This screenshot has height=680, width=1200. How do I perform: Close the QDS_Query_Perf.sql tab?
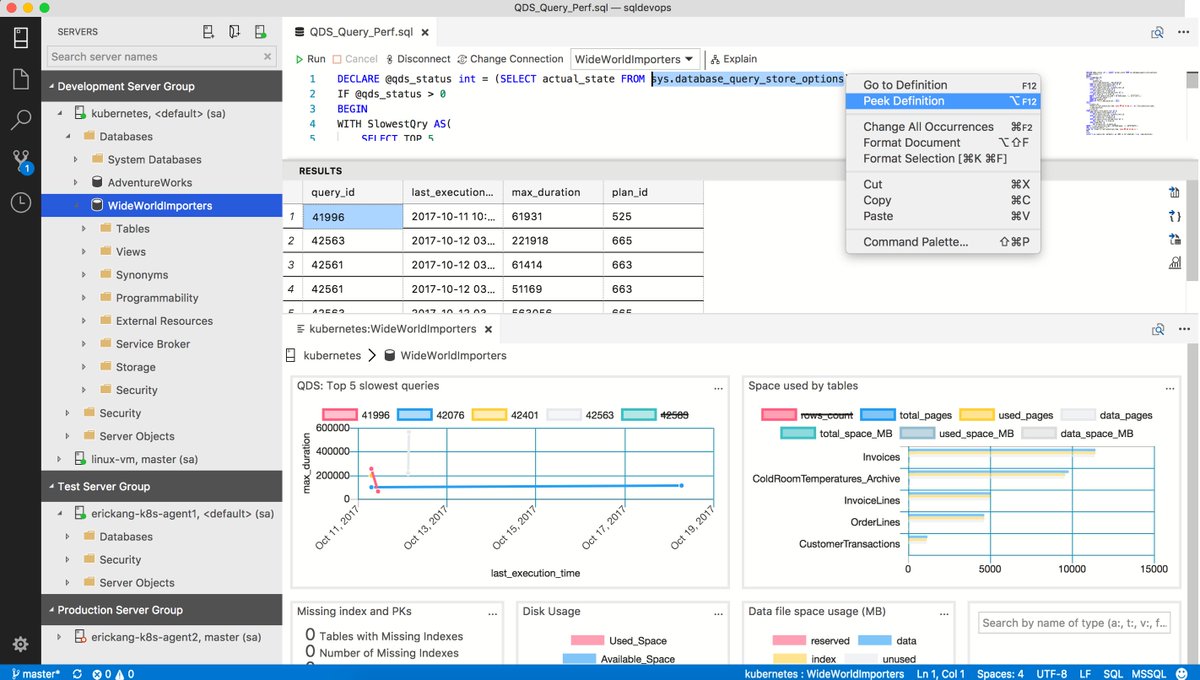click(425, 33)
